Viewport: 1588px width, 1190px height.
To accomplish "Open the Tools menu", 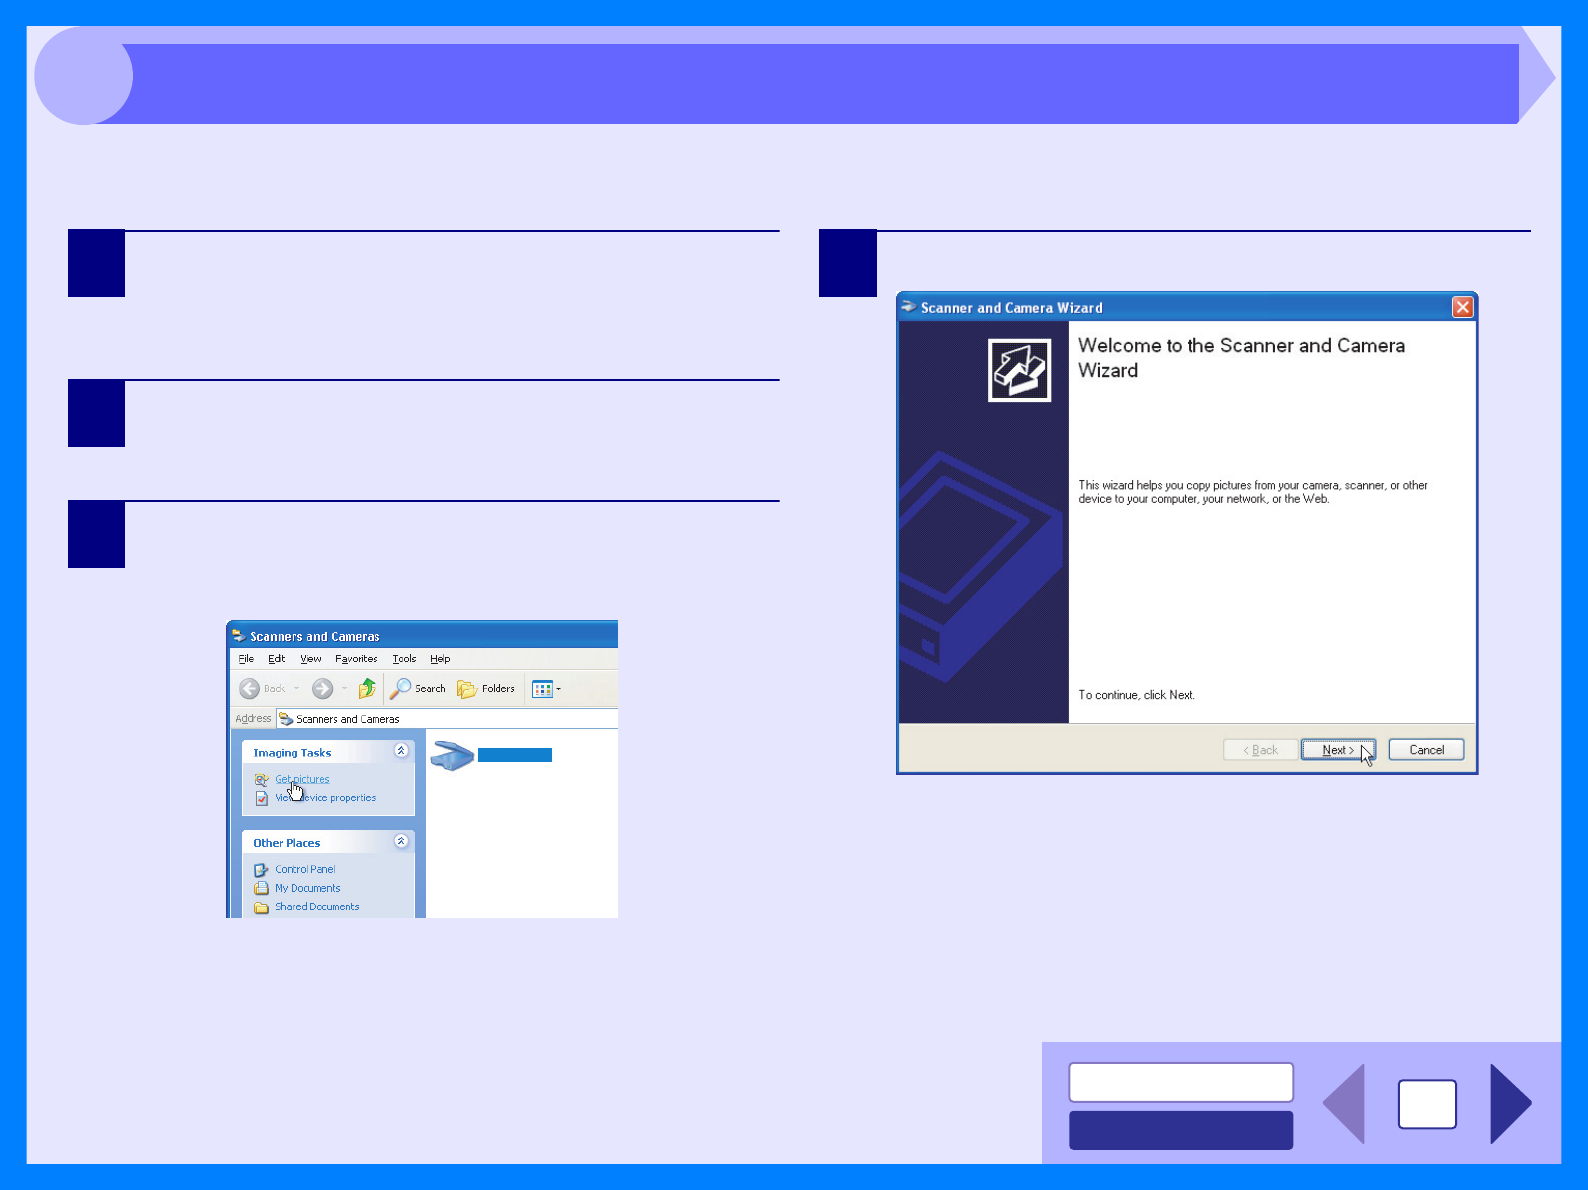I will tap(404, 659).
